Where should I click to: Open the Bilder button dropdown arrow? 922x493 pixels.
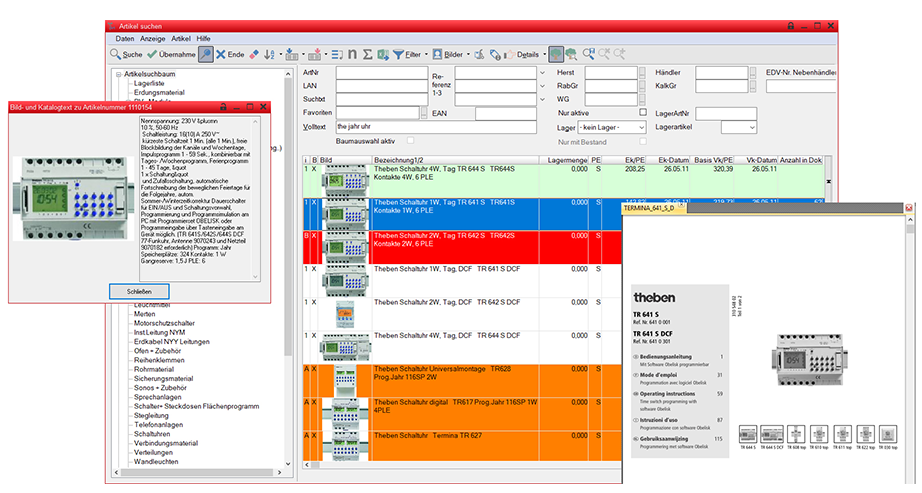468,55
